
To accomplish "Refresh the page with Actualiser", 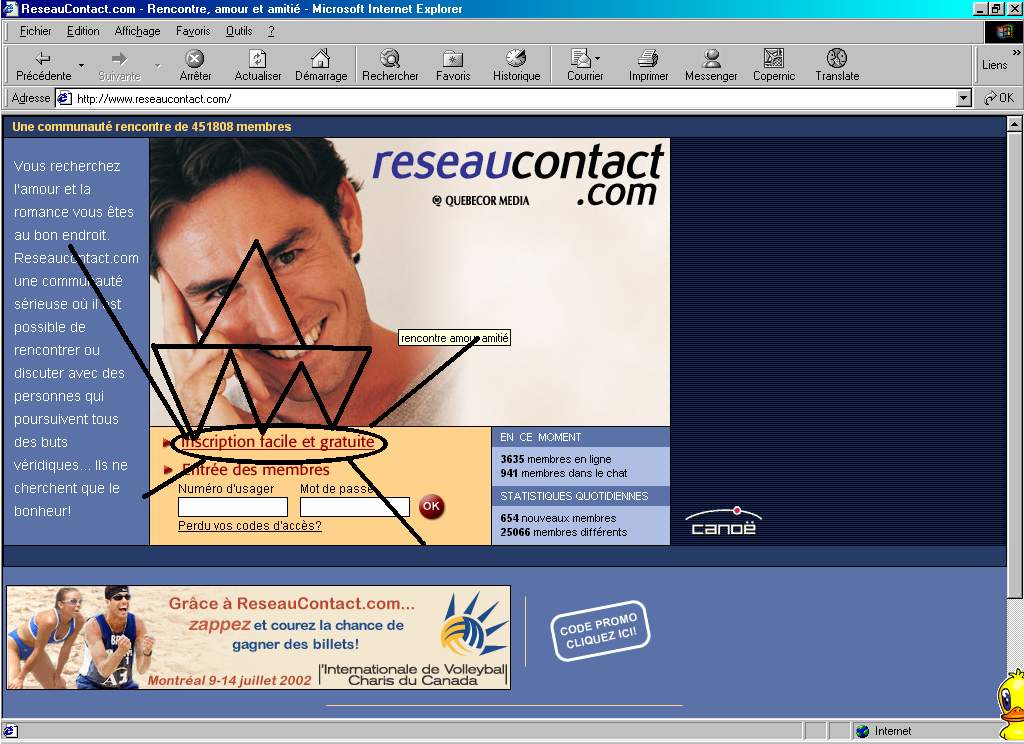I will pyautogui.click(x=258, y=65).
